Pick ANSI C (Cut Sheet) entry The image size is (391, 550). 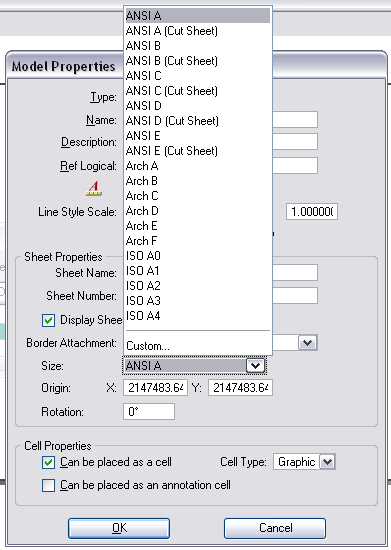tap(198, 91)
